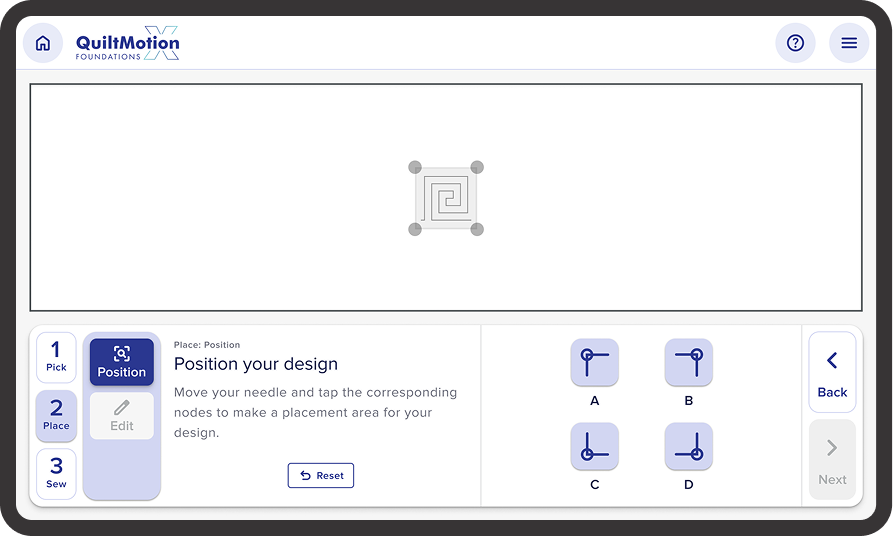
Task: Tap the bottom-left corner node C
Action: [595, 446]
